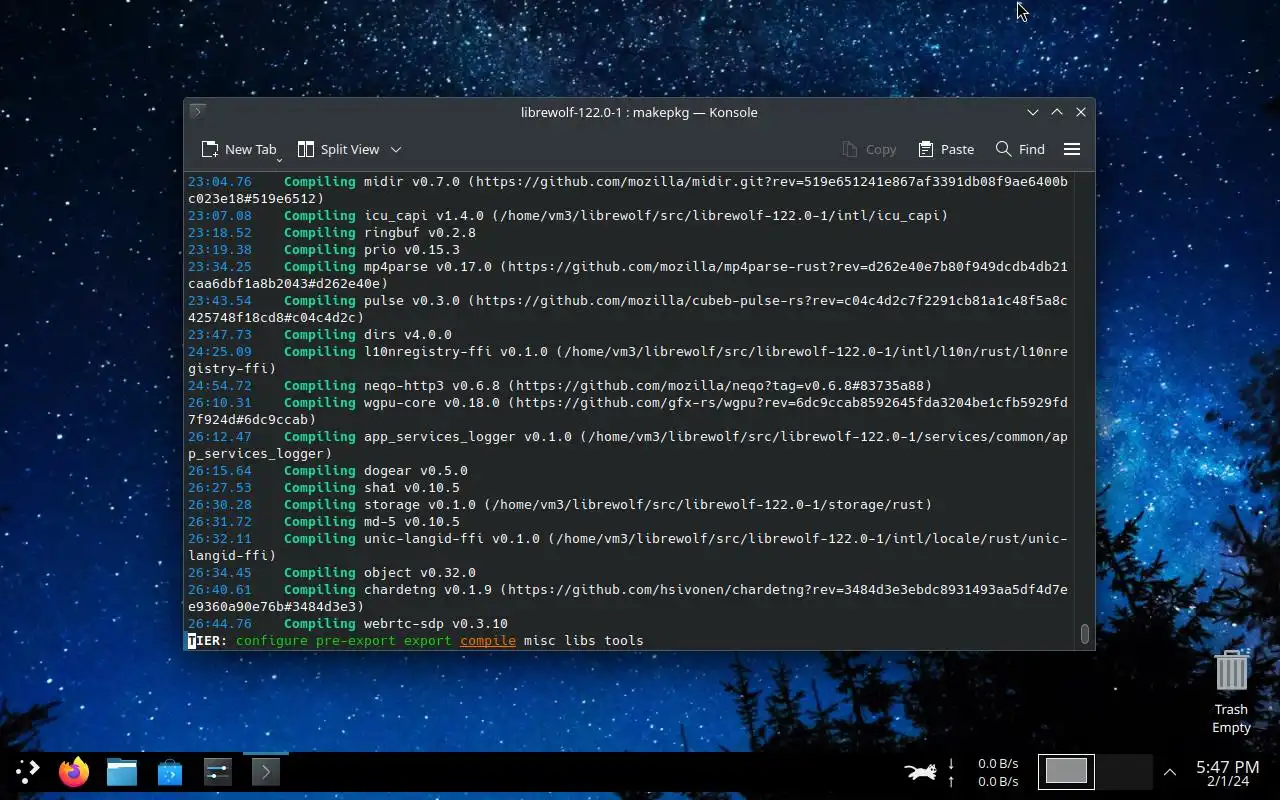Open a New Tab in Konsole
1280x800 pixels.
pos(238,149)
